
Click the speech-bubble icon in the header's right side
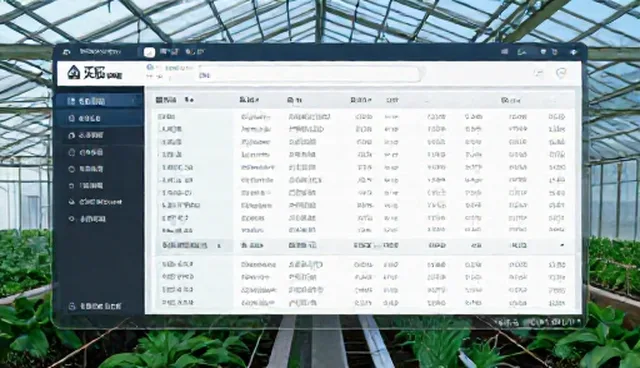pyautogui.click(x=539, y=73)
